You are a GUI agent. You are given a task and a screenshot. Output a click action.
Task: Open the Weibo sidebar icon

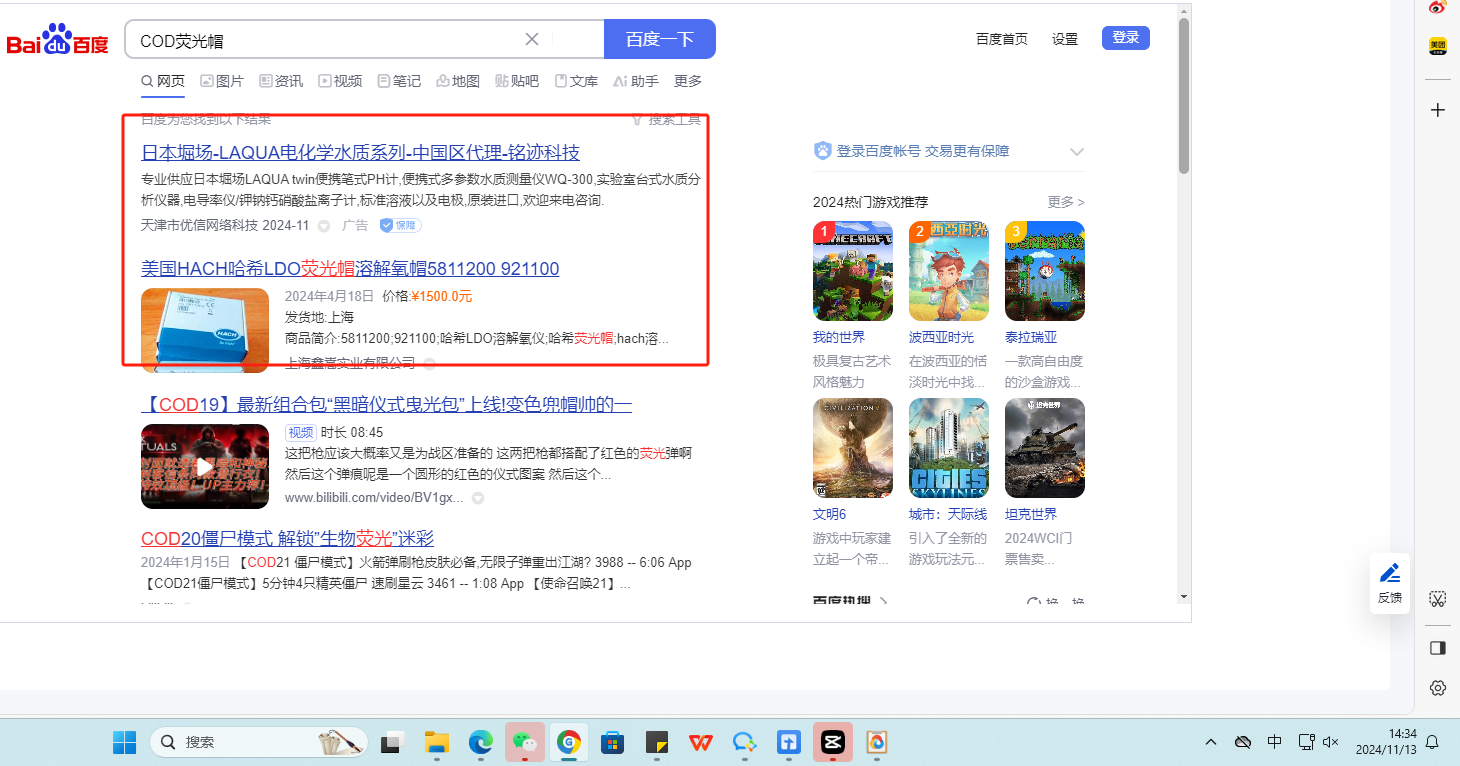pyautogui.click(x=1438, y=8)
